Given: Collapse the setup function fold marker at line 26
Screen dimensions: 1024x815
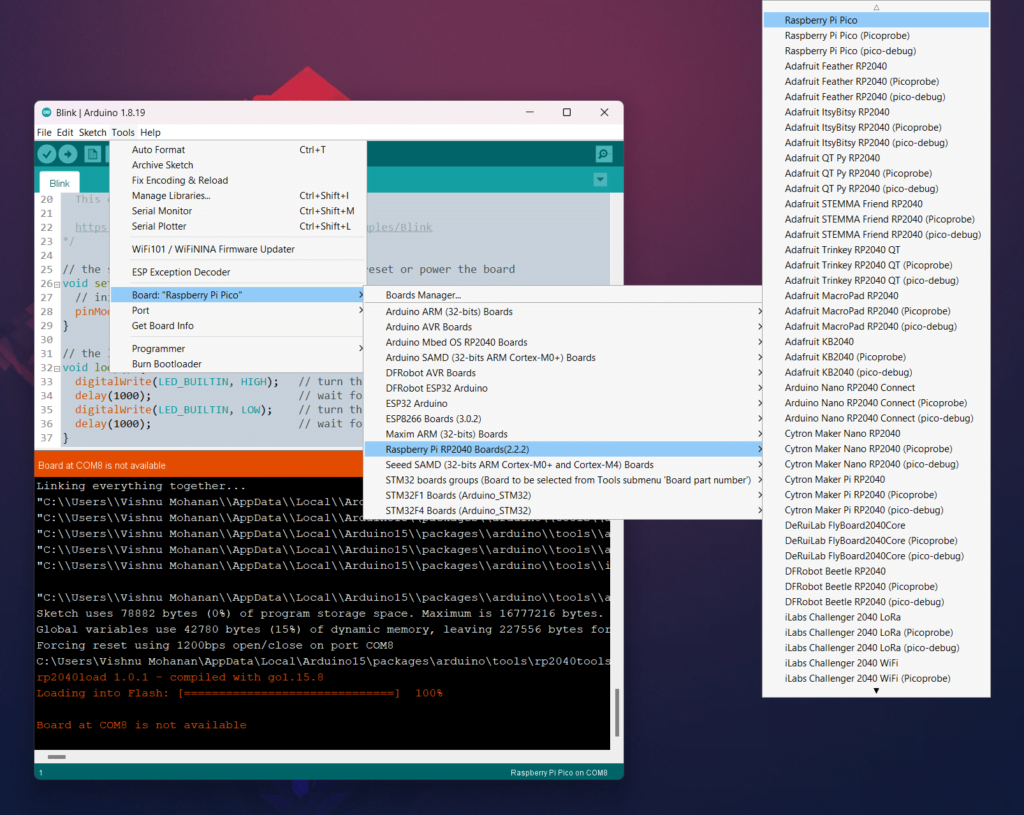Looking at the screenshot, I should (57, 284).
